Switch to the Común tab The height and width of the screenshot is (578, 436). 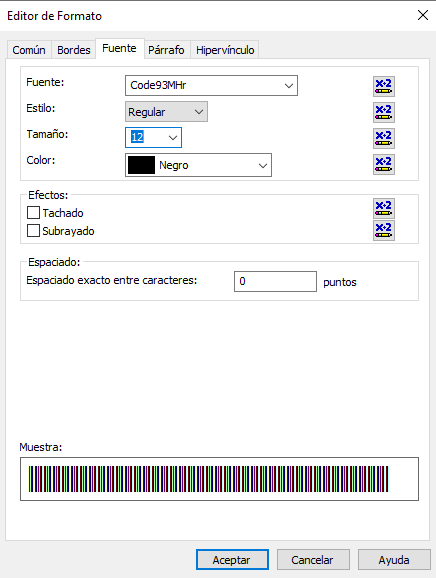click(x=29, y=50)
